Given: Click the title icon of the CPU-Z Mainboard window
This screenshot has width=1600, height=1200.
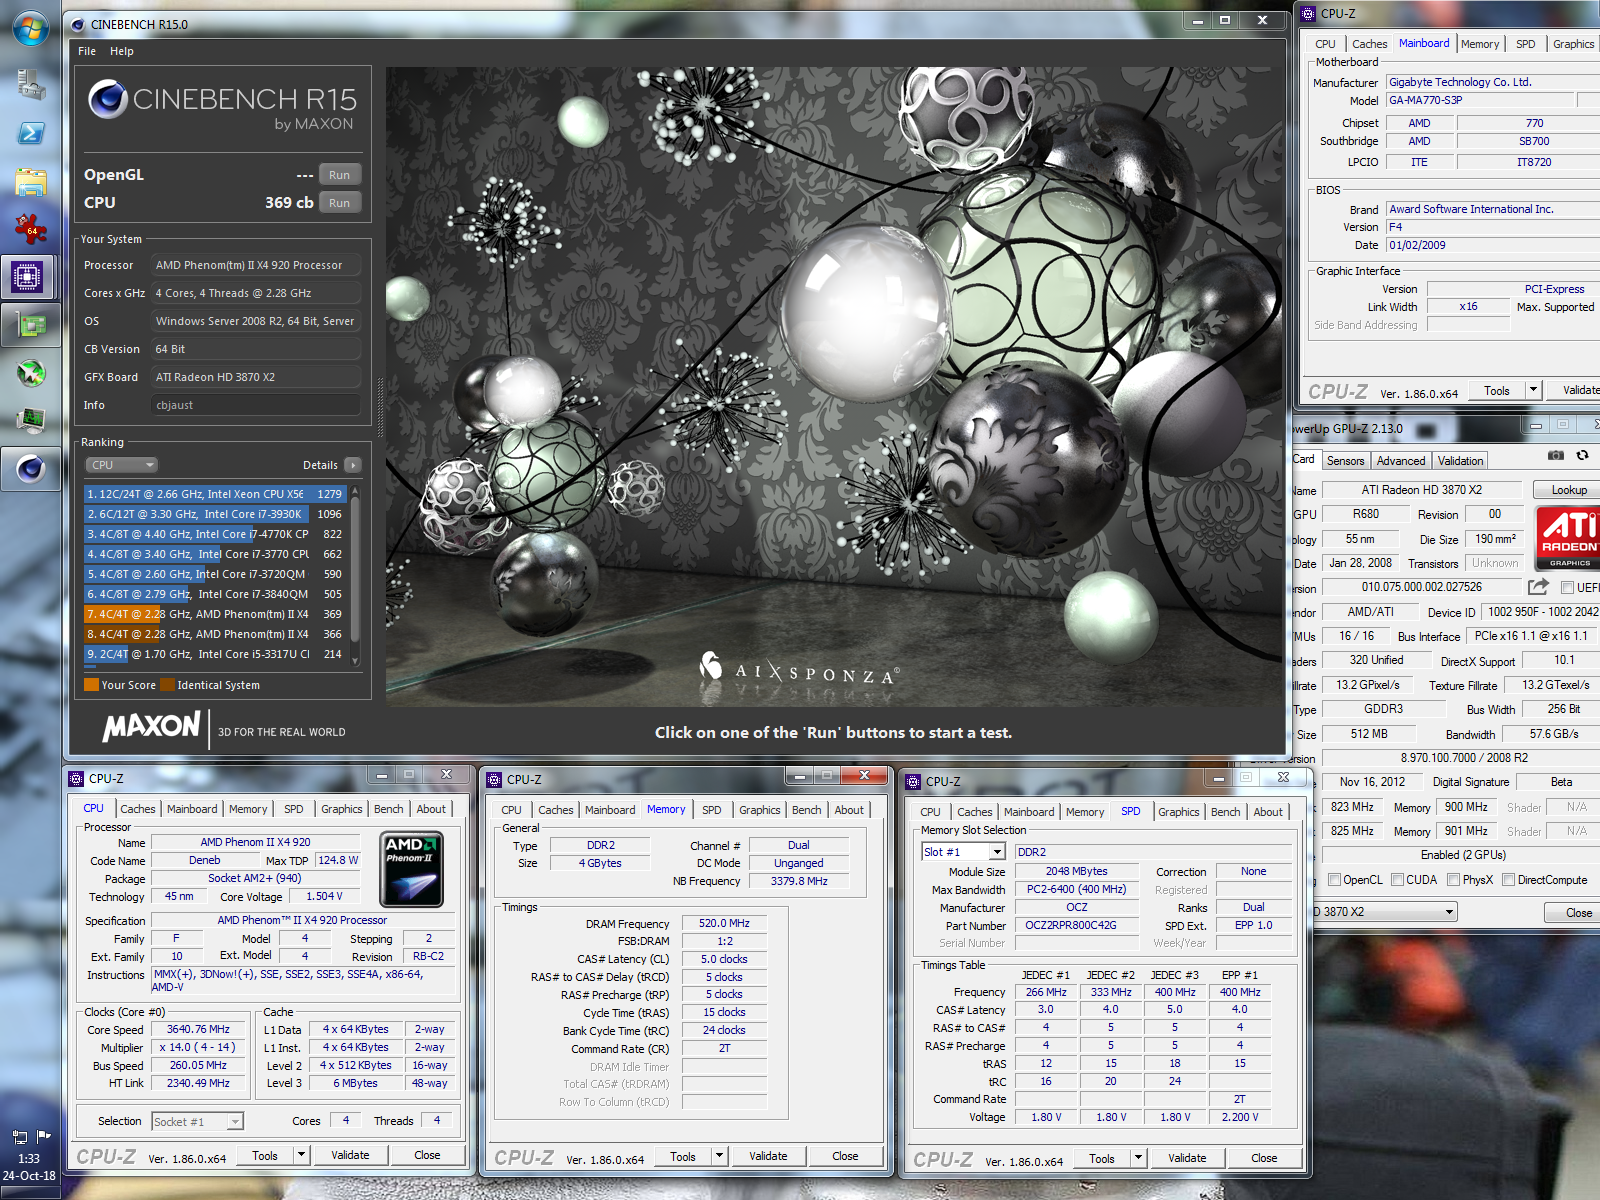Looking at the screenshot, I should tap(1308, 13).
